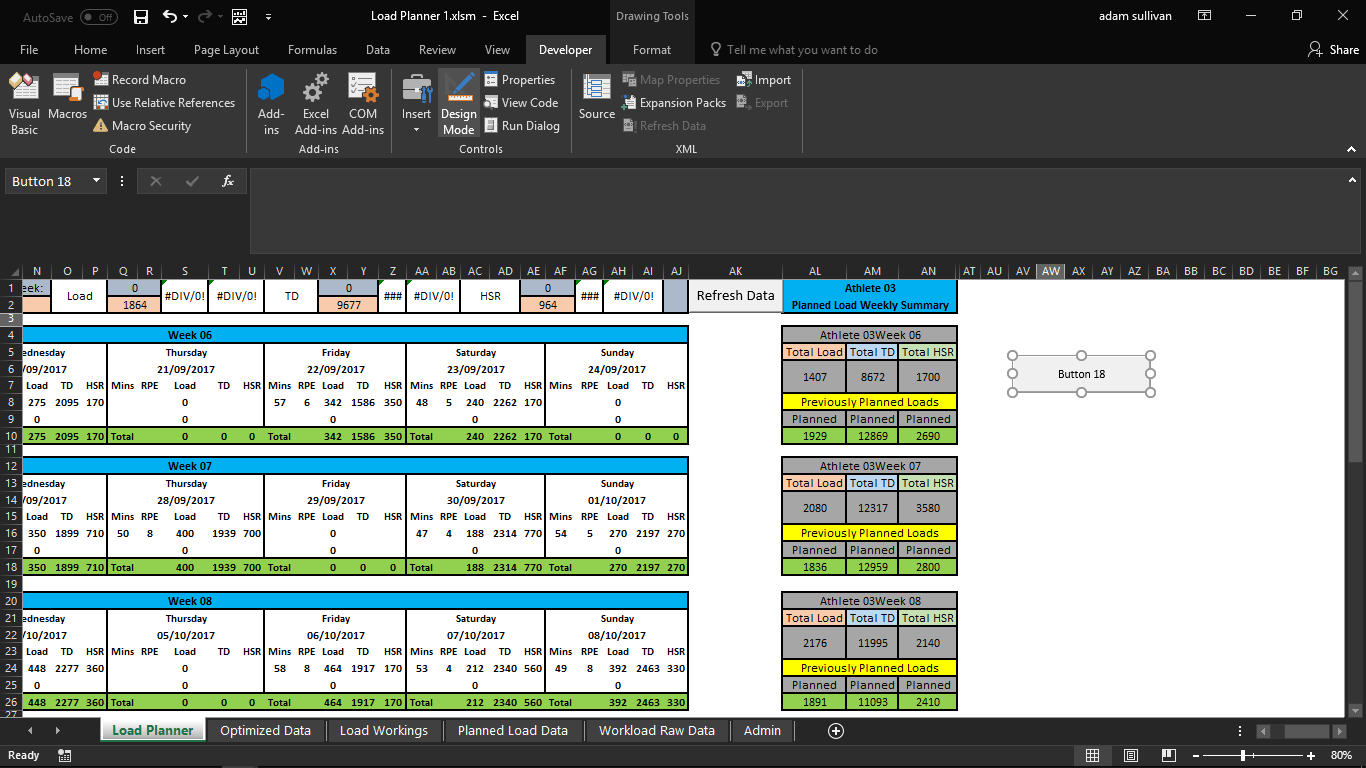Open the XML Source pane
Screen dimensions: 1366x768
[x=597, y=98]
